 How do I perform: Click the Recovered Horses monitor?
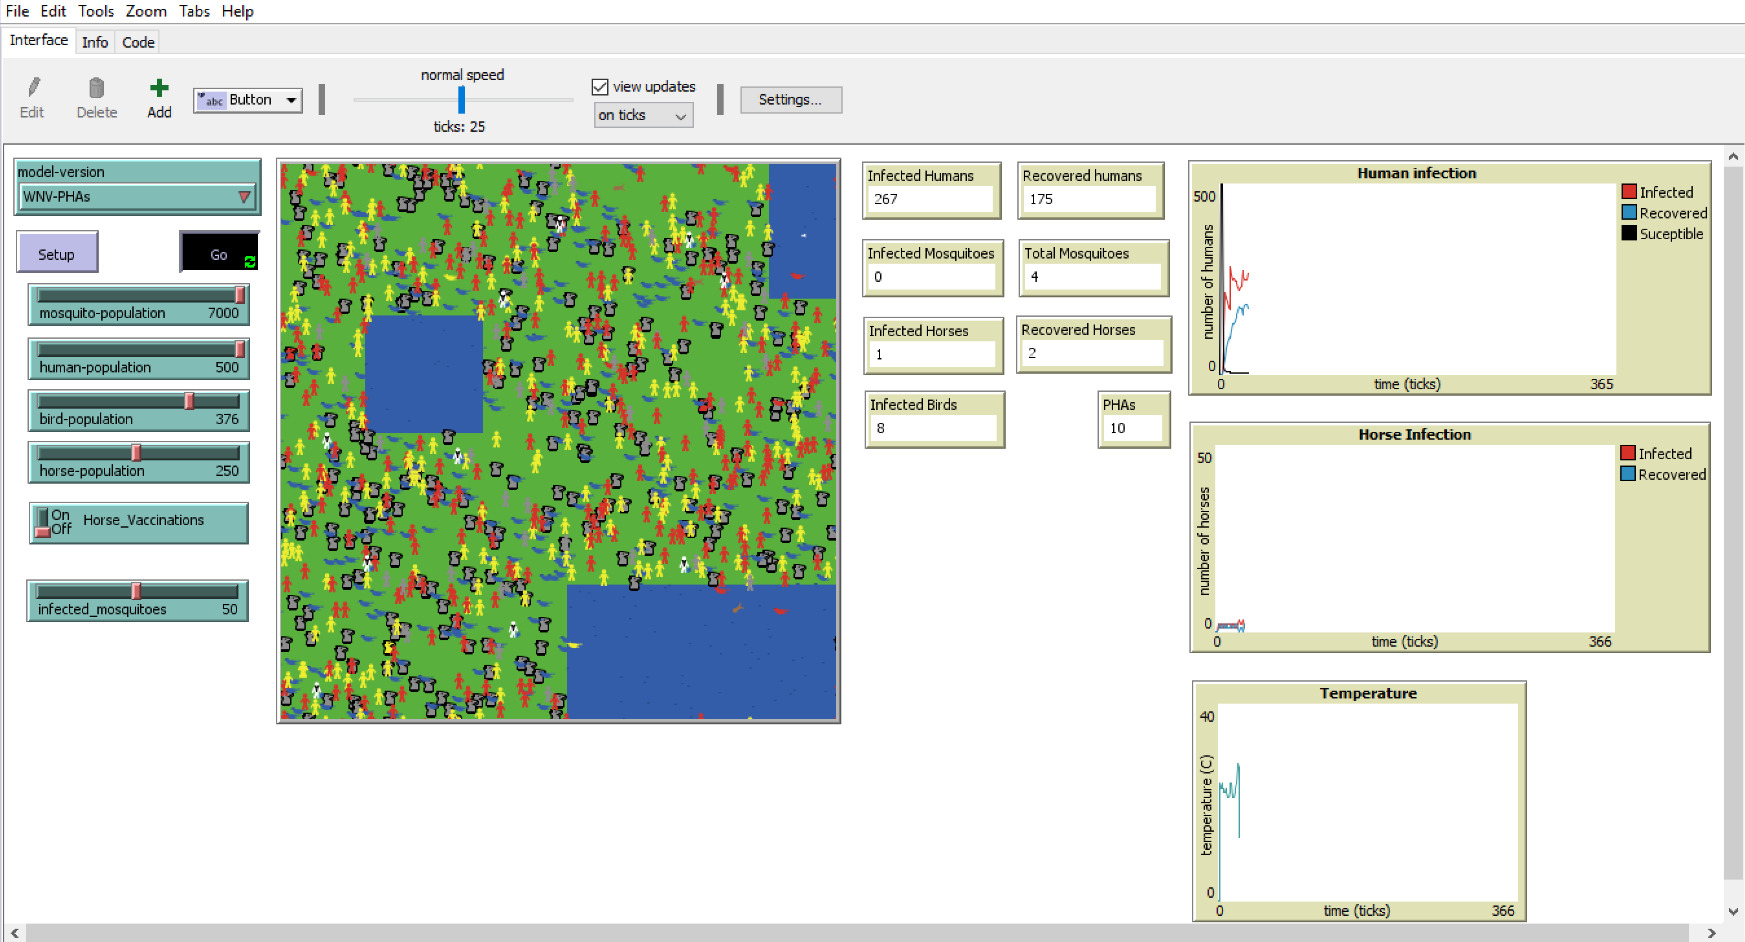1093,344
